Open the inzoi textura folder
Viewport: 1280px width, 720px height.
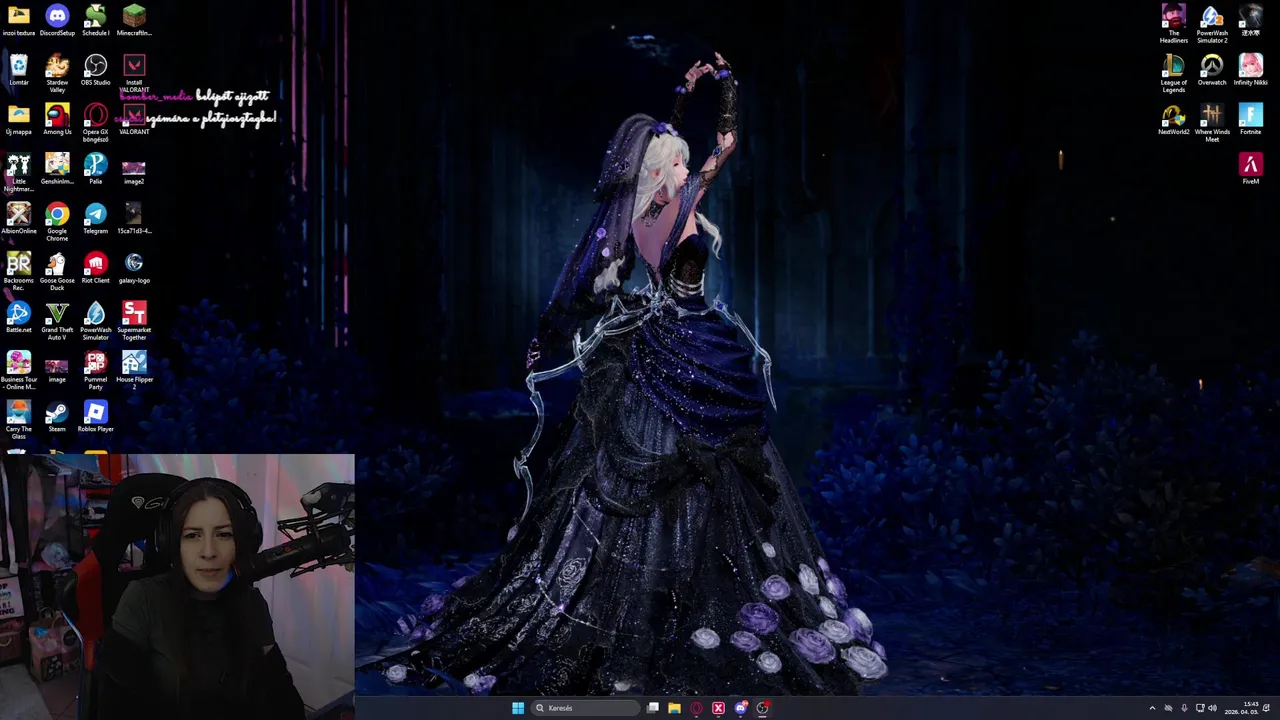click(18, 20)
